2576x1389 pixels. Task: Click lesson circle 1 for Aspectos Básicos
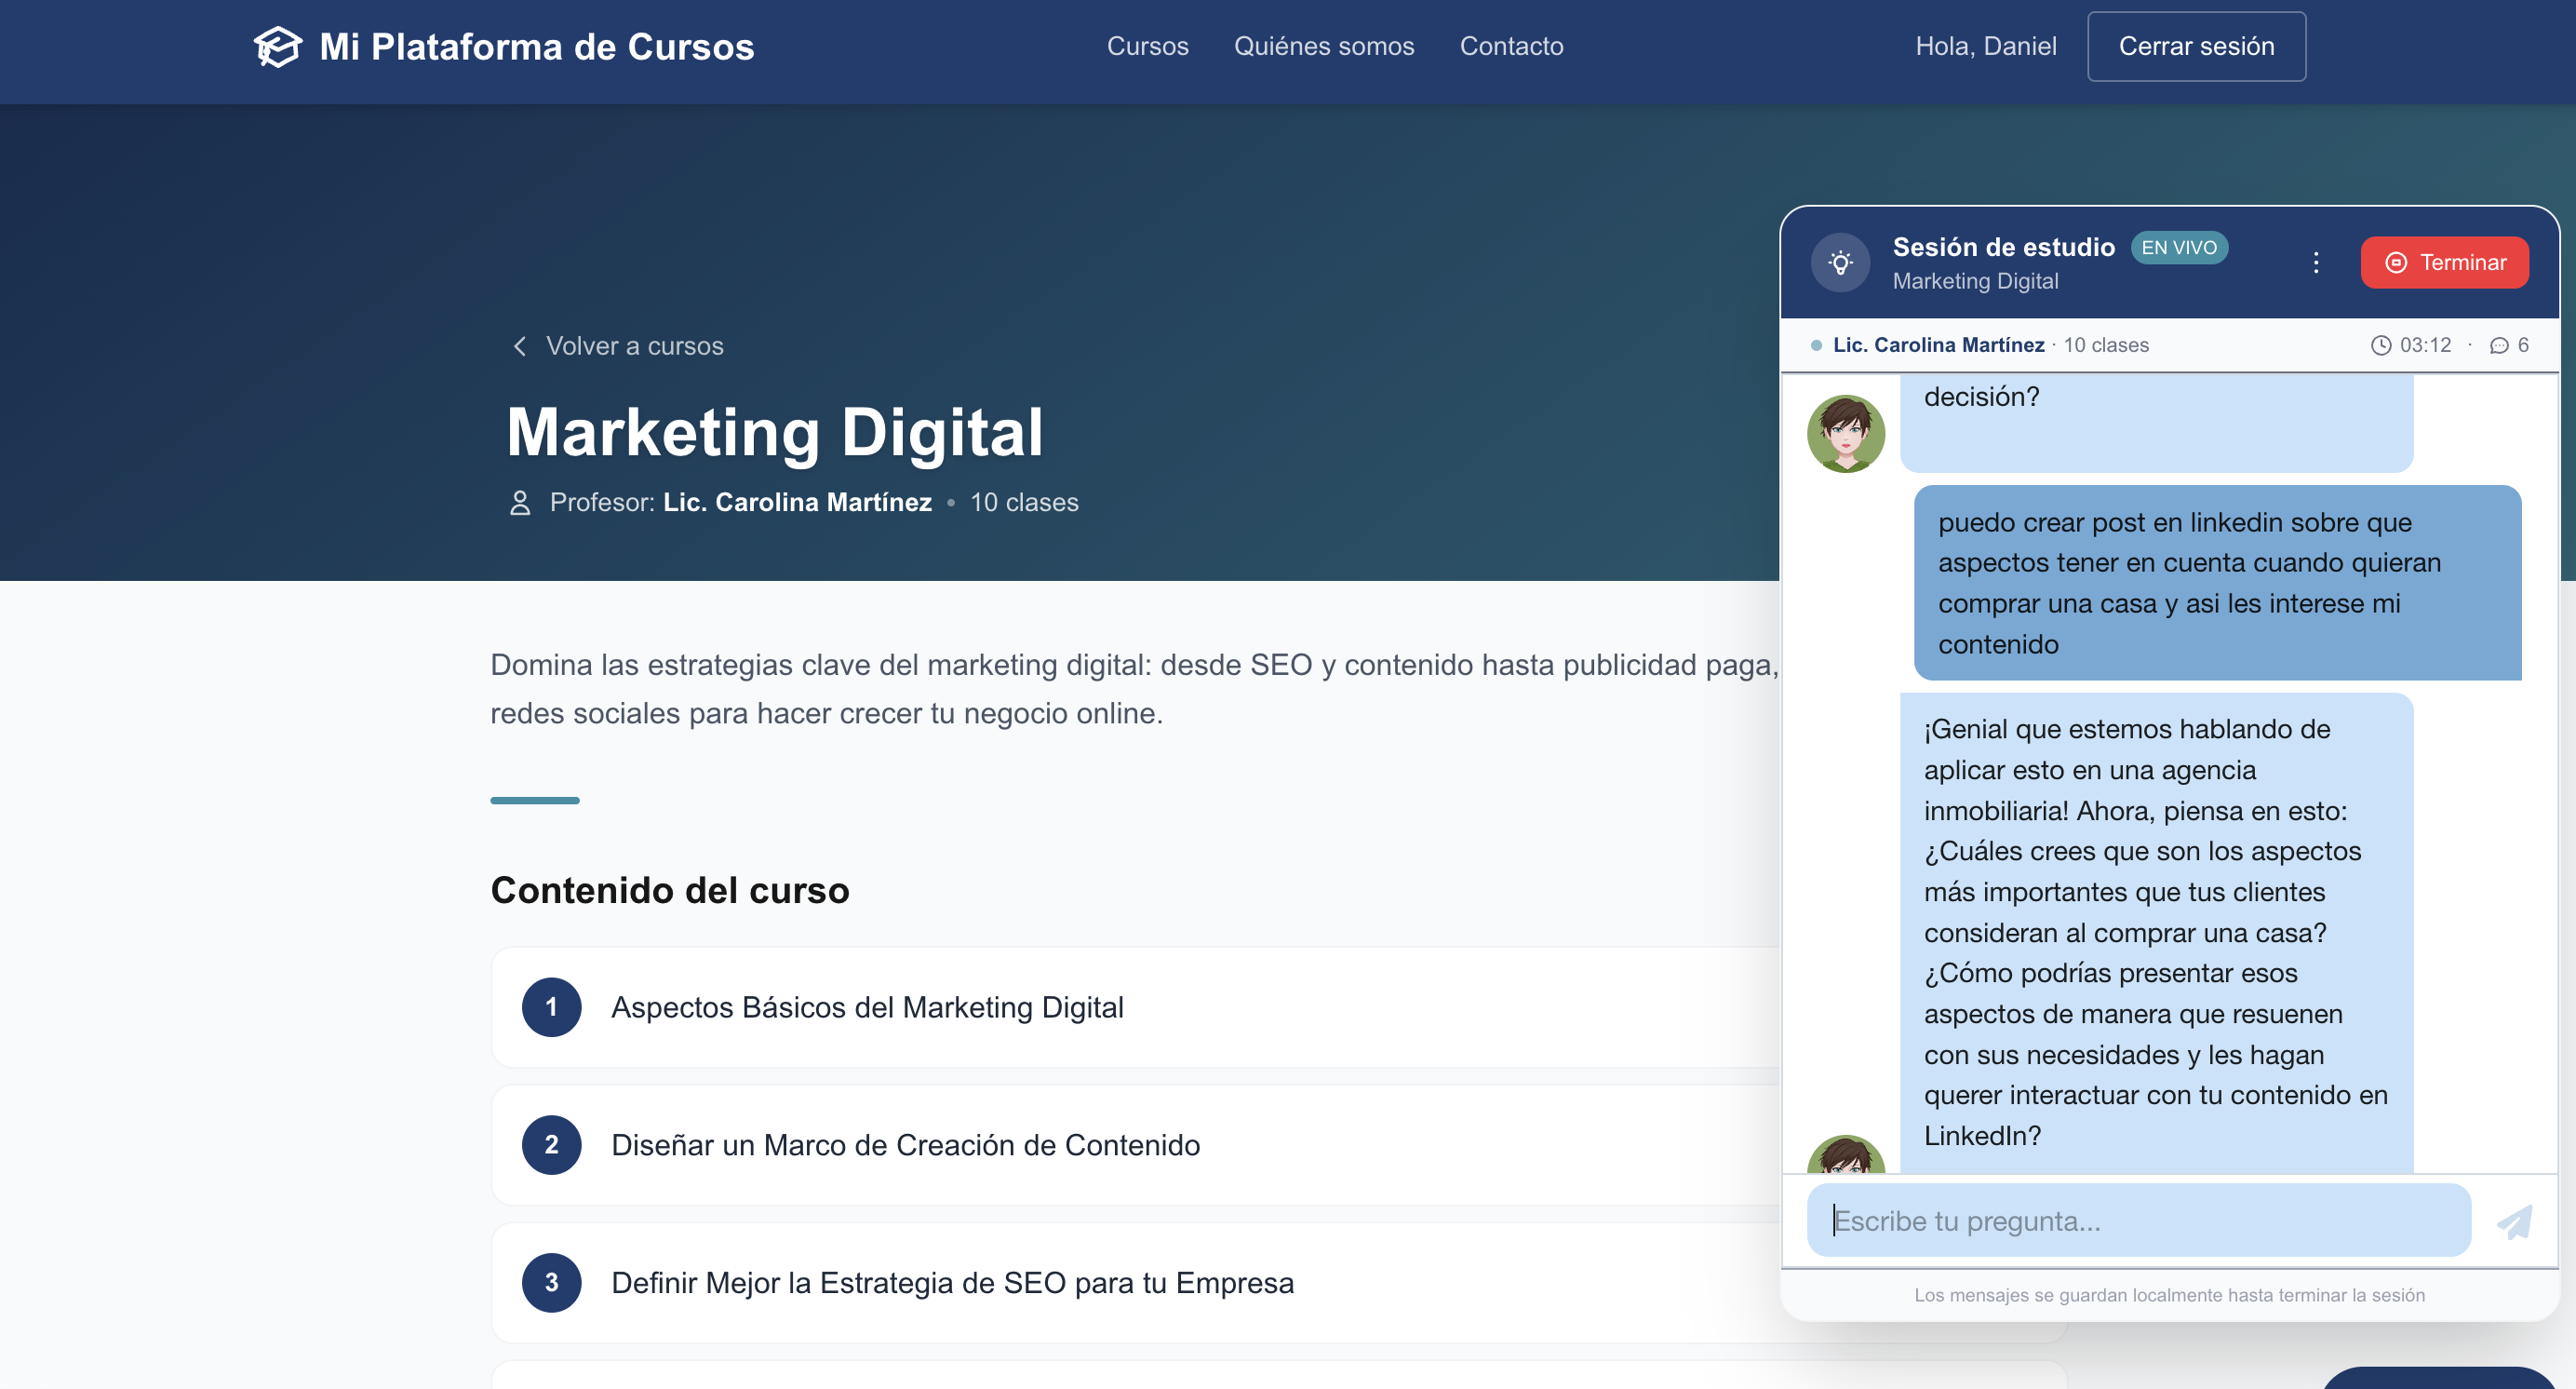coord(551,1007)
